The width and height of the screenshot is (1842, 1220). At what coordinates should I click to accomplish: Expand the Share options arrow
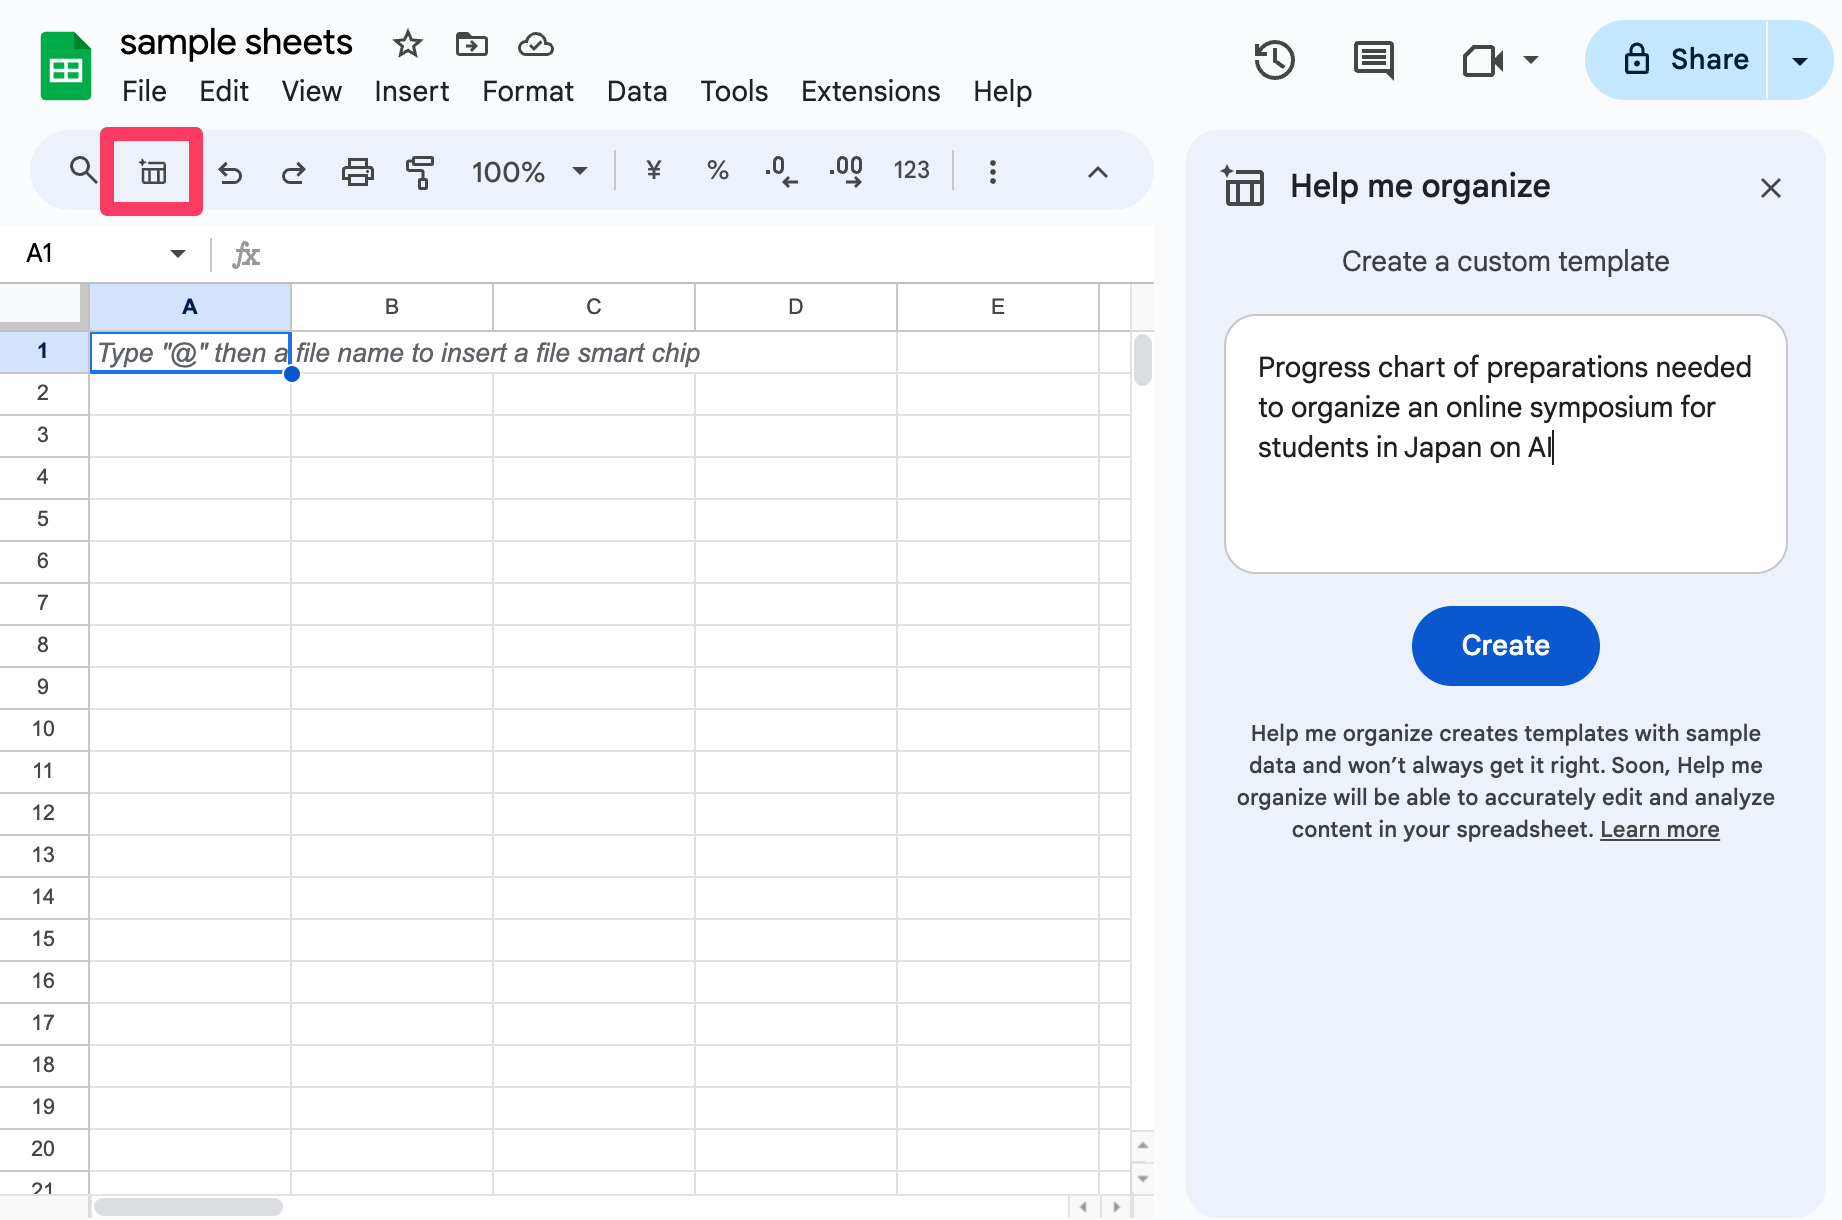pyautogui.click(x=1799, y=61)
